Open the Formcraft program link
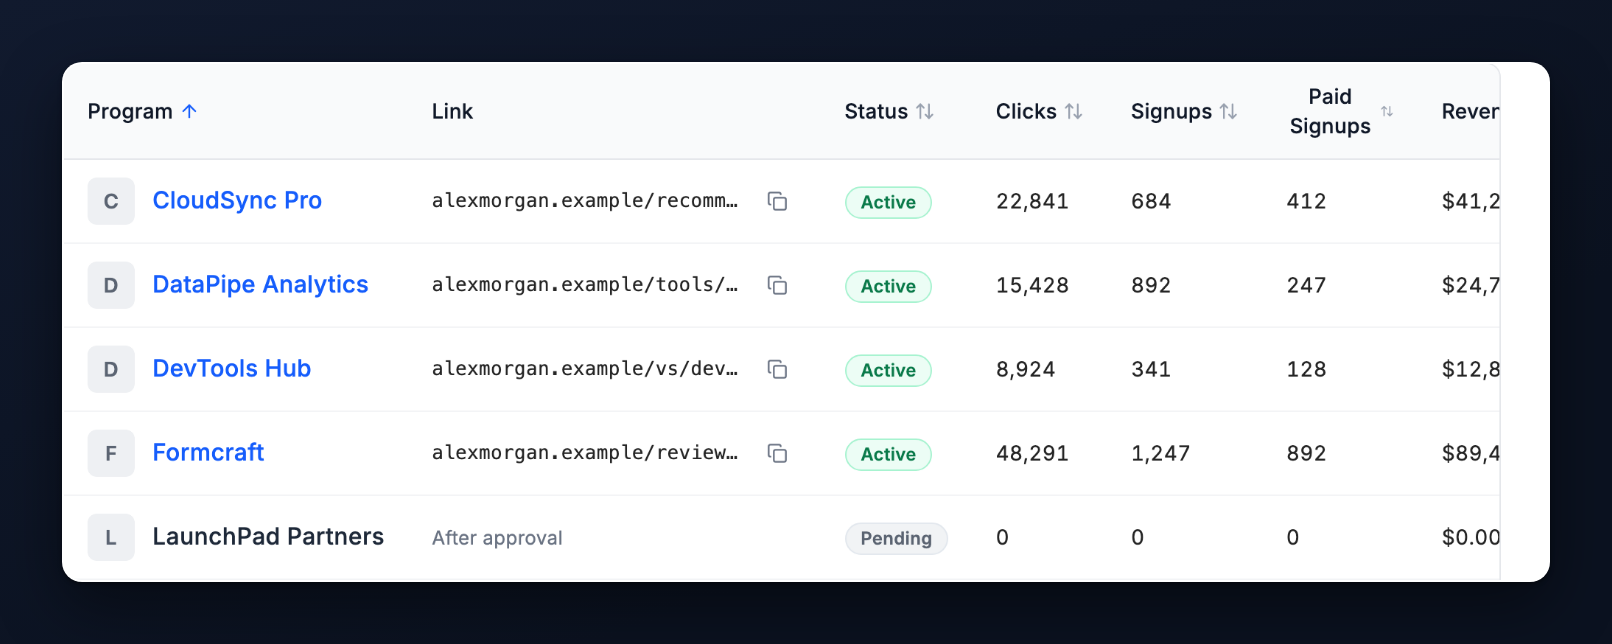This screenshot has width=1612, height=644. click(x=208, y=452)
